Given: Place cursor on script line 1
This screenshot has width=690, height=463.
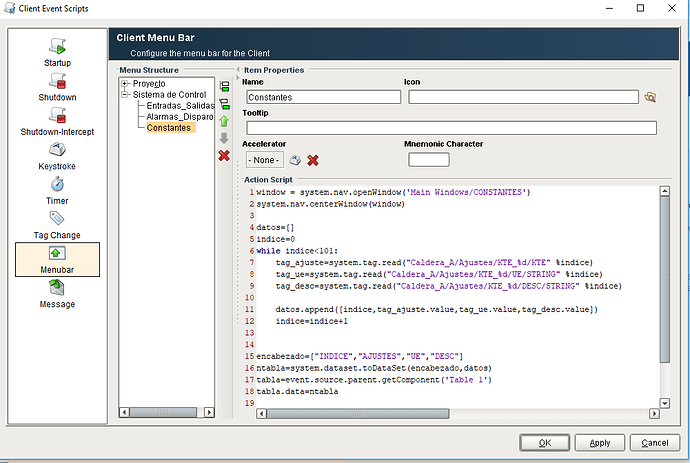Looking at the screenshot, I should pyautogui.click(x=393, y=192).
